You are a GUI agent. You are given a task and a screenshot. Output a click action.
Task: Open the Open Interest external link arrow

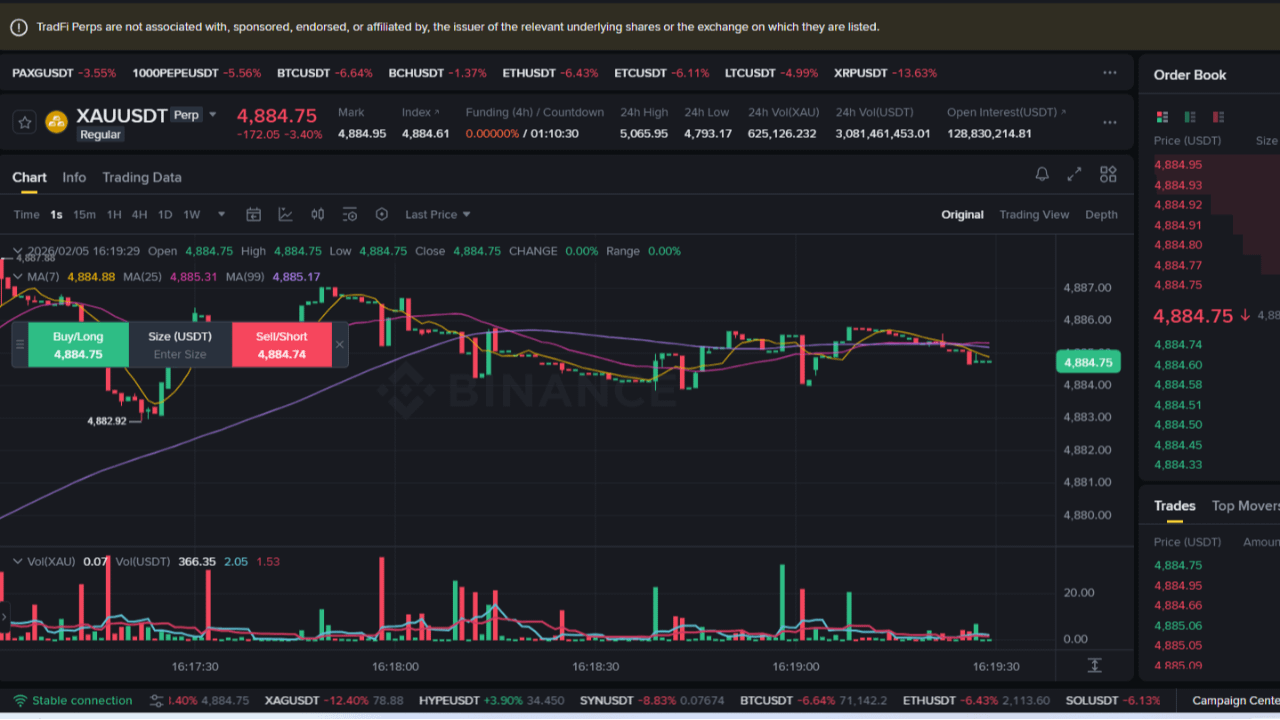[1062, 112]
